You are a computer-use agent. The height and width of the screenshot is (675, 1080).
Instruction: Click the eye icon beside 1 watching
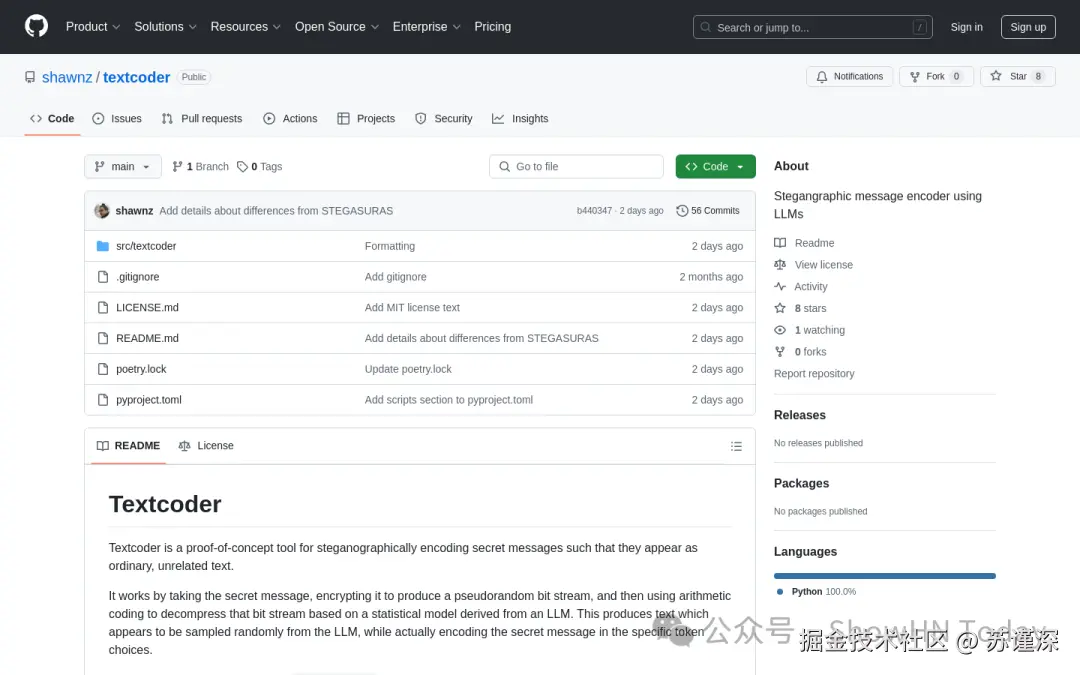tap(780, 330)
